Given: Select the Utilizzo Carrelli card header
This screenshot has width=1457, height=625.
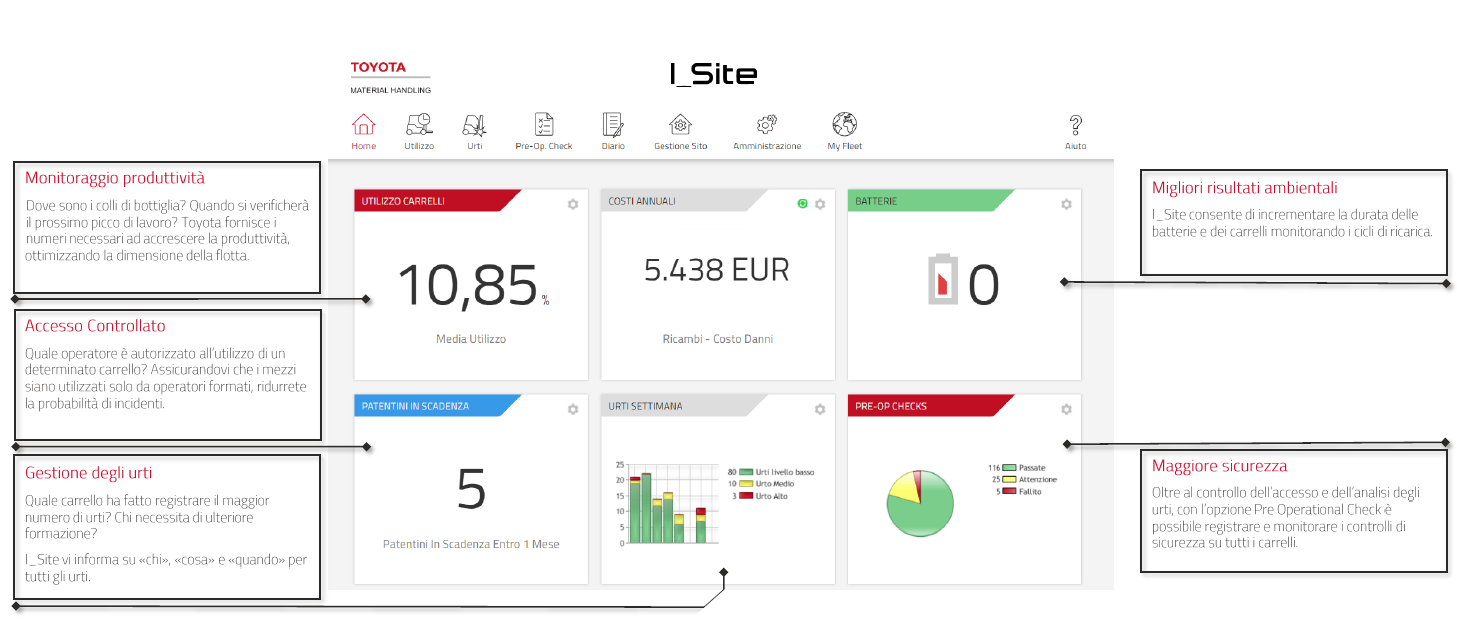Looking at the screenshot, I should point(437,201).
